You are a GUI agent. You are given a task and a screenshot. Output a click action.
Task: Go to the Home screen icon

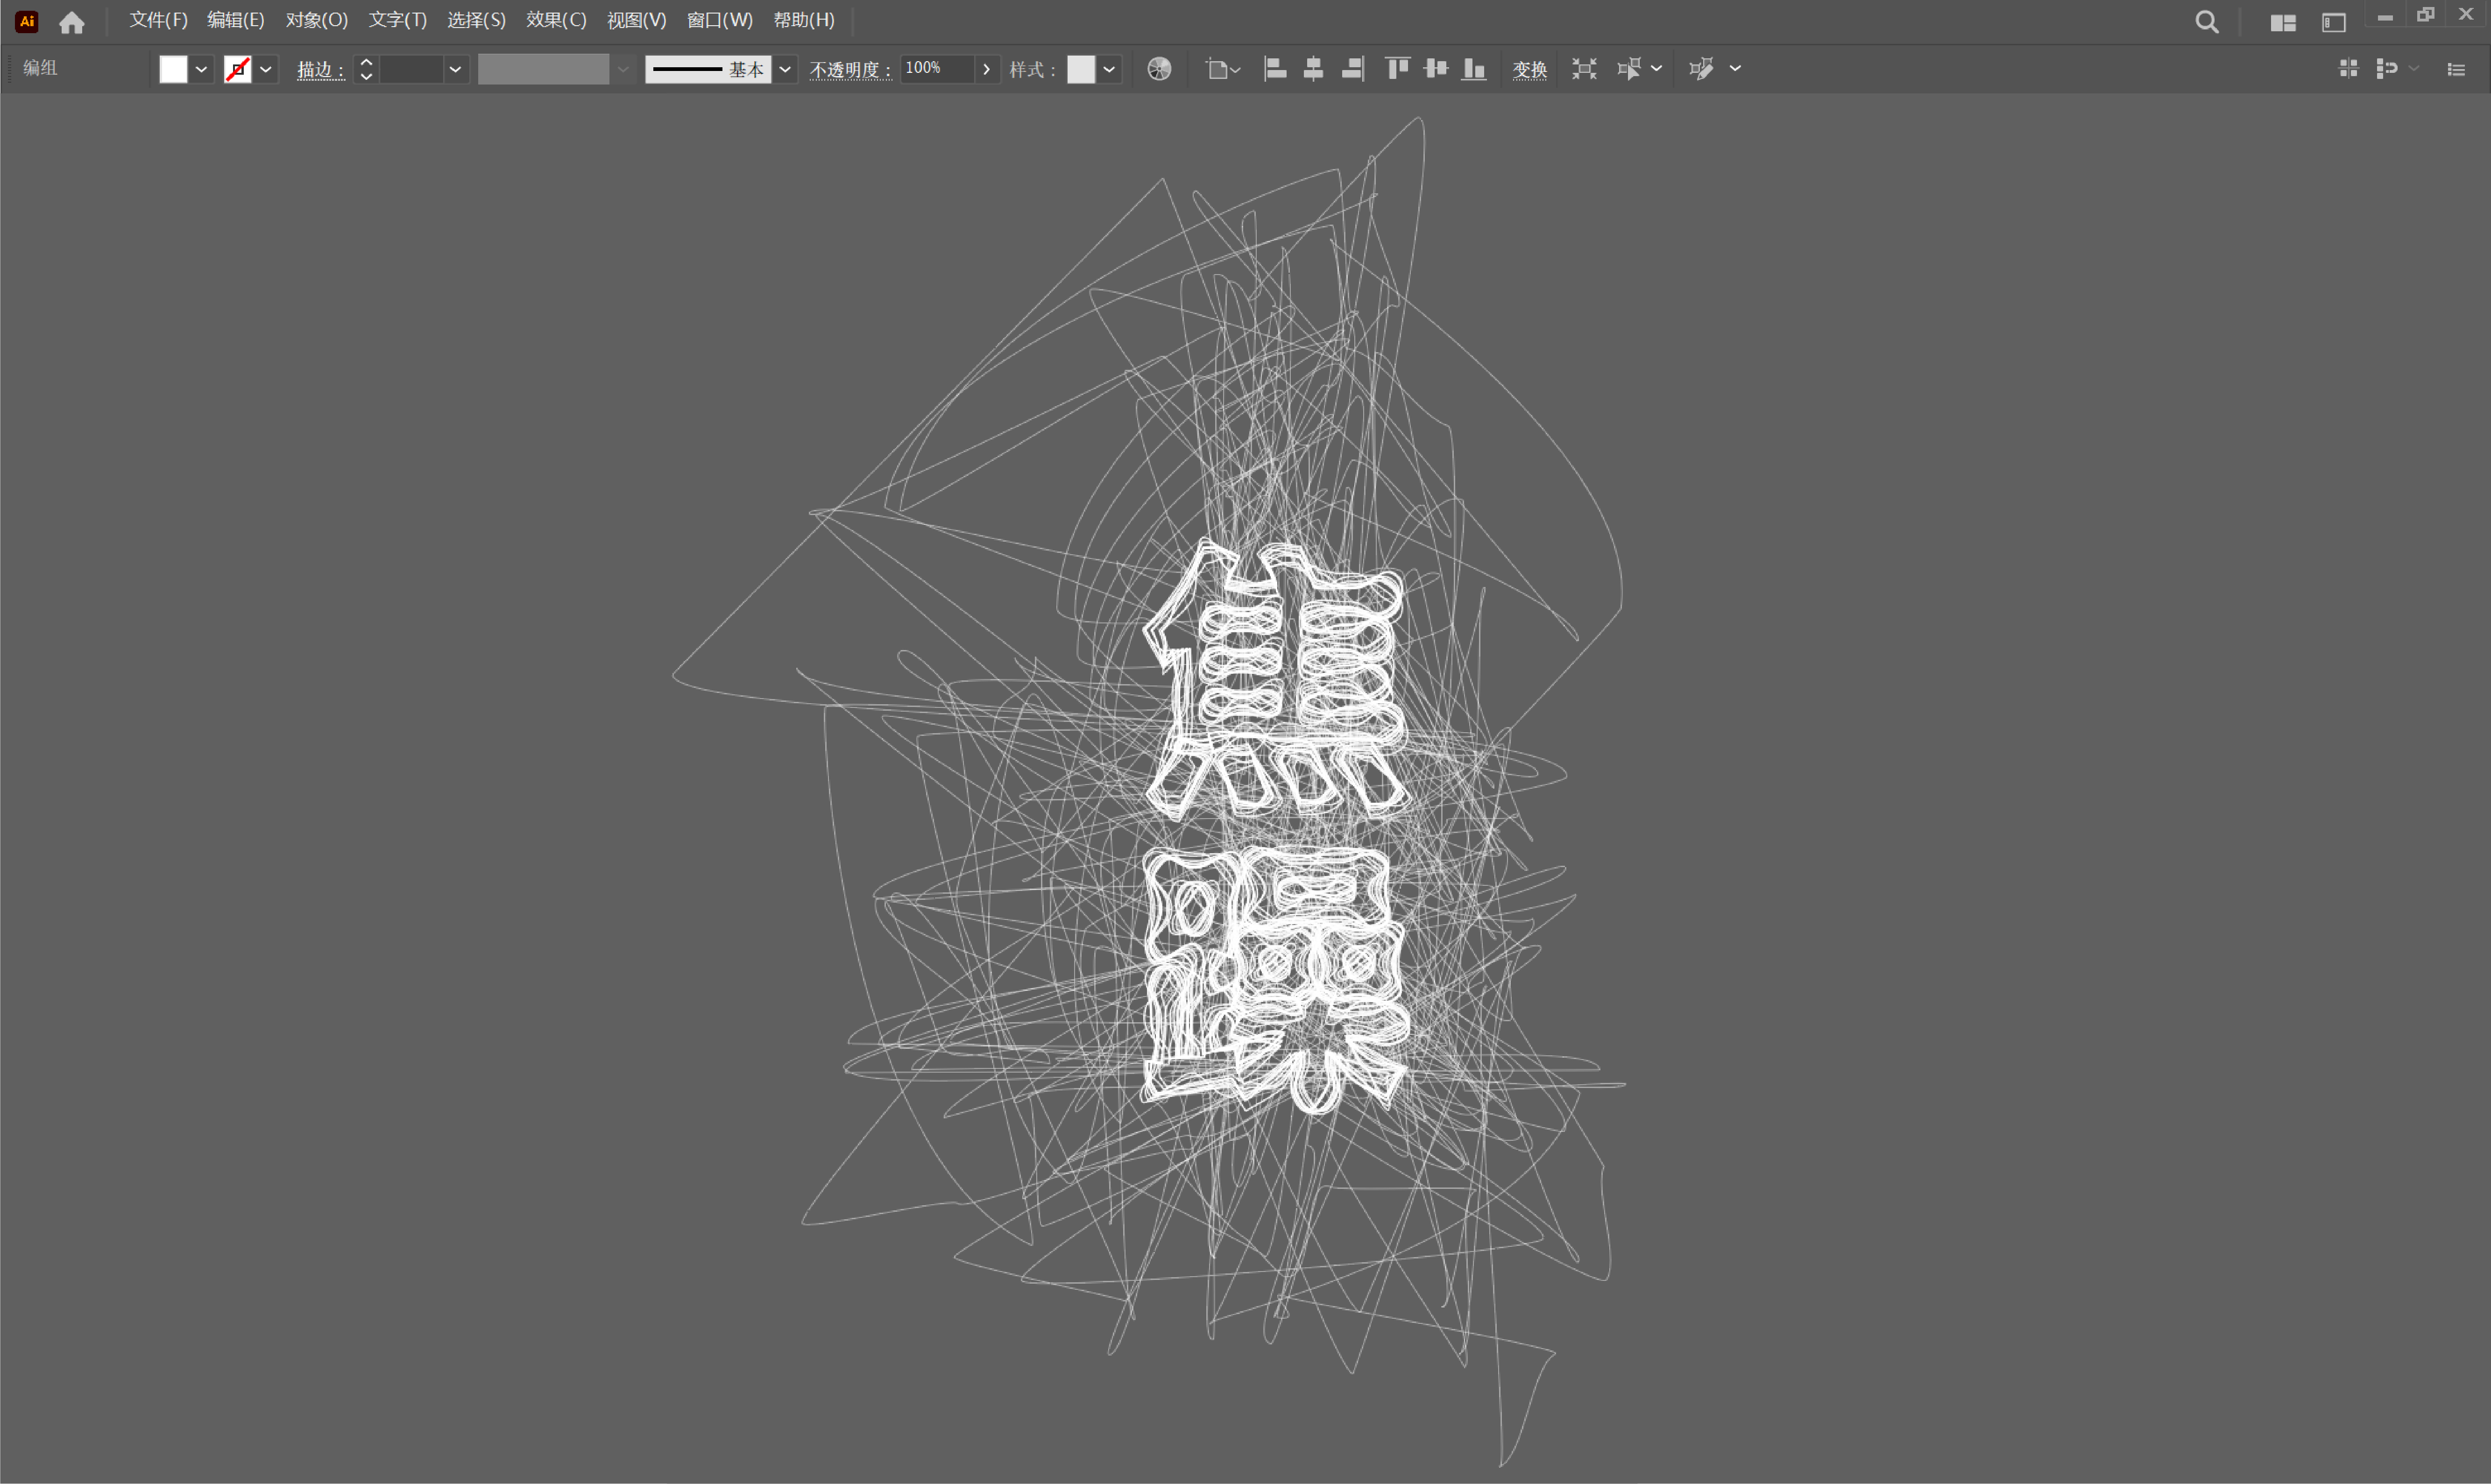[72, 22]
